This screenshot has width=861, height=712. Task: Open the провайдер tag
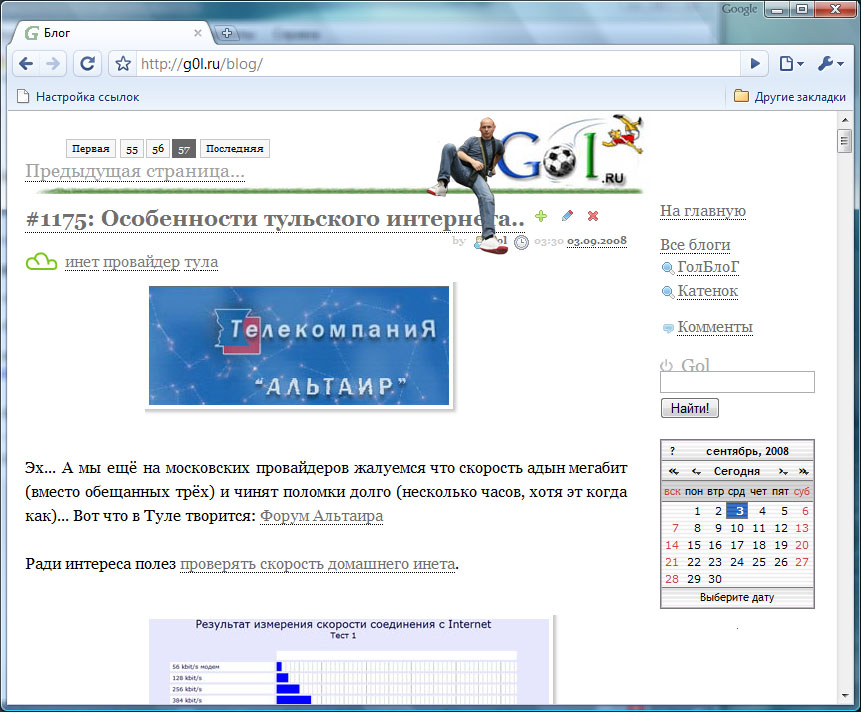coord(142,262)
